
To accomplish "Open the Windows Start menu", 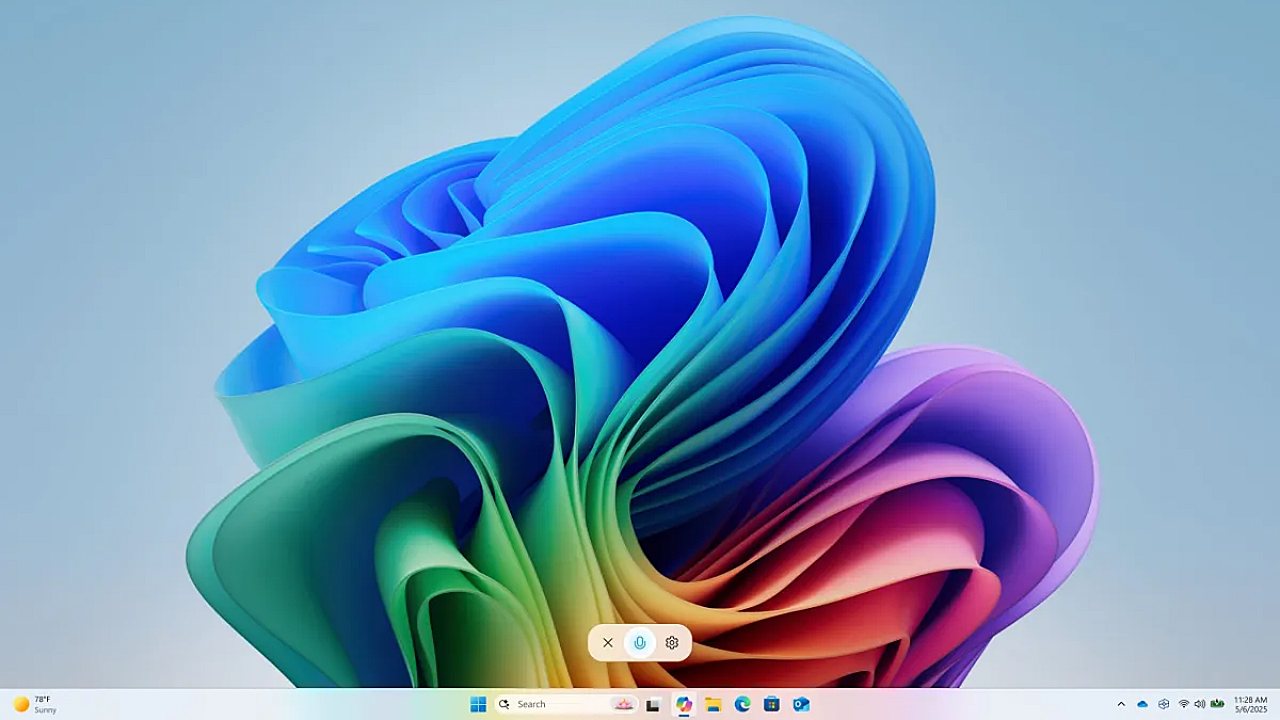I will pyautogui.click(x=478, y=704).
